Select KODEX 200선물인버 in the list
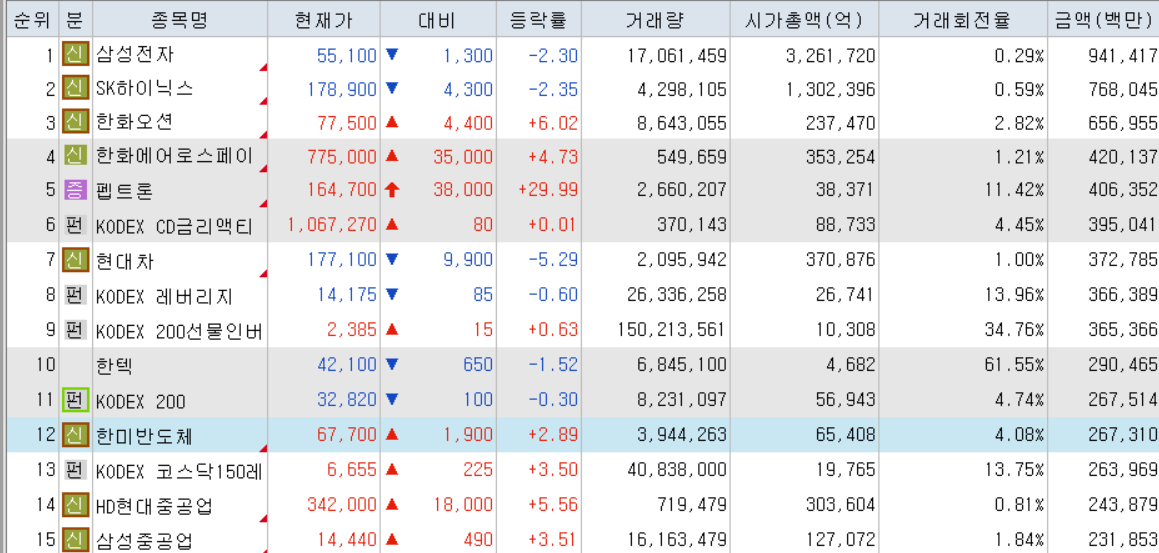 click(x=180, y=330)
